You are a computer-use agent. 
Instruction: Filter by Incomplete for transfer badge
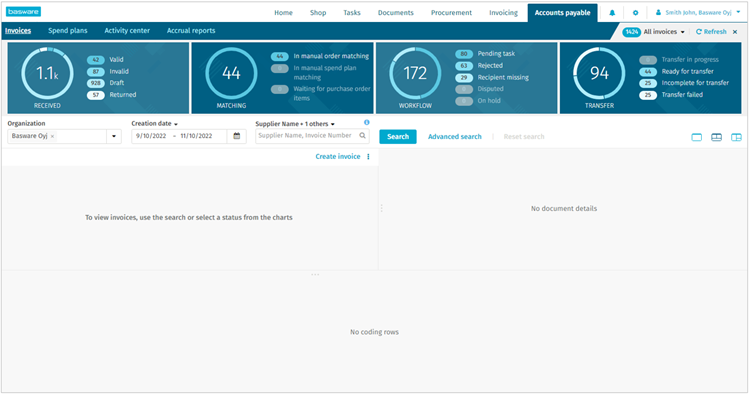(x=648, y=83)
